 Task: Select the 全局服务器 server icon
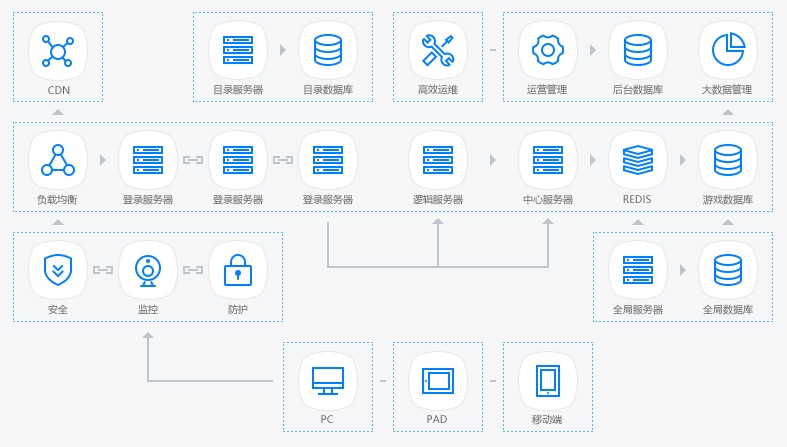pos(638,270)
